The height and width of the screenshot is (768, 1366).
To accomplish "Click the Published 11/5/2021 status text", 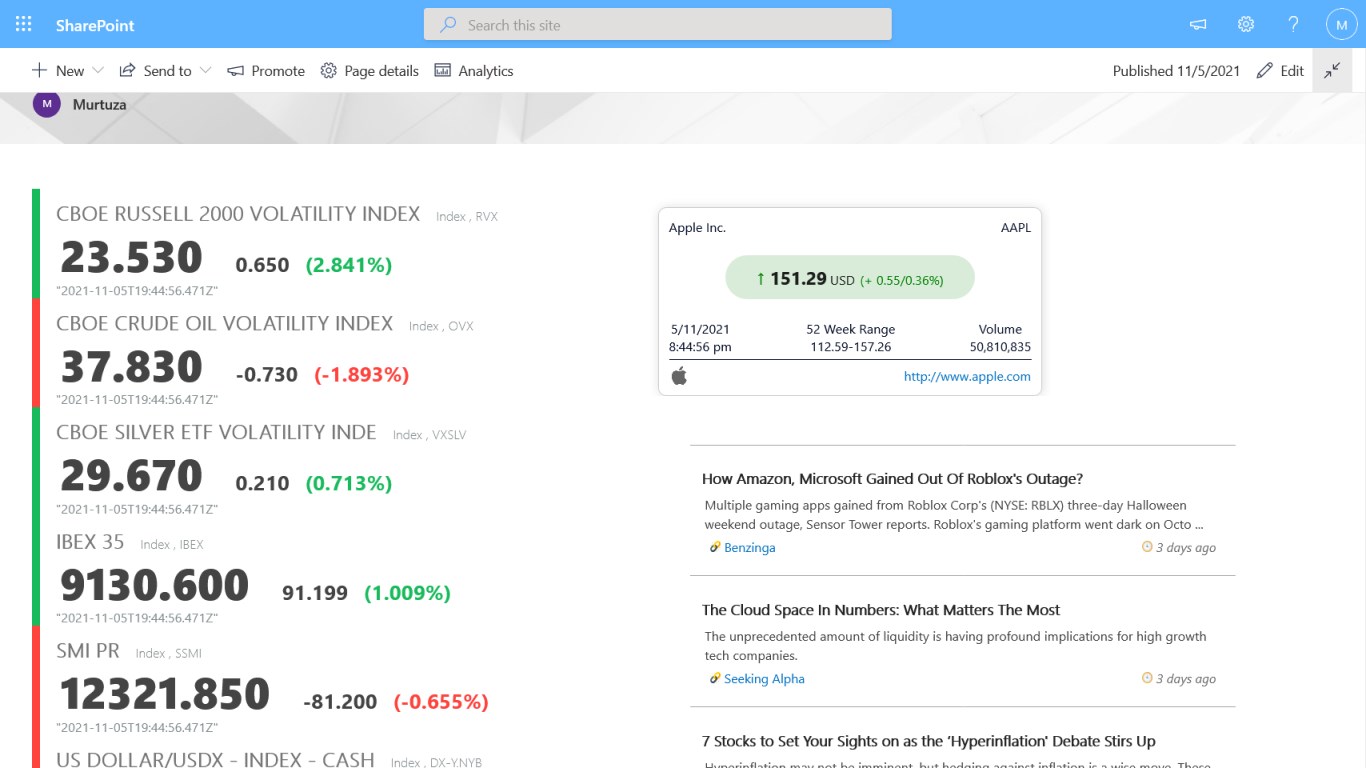I will point(1176,71).
